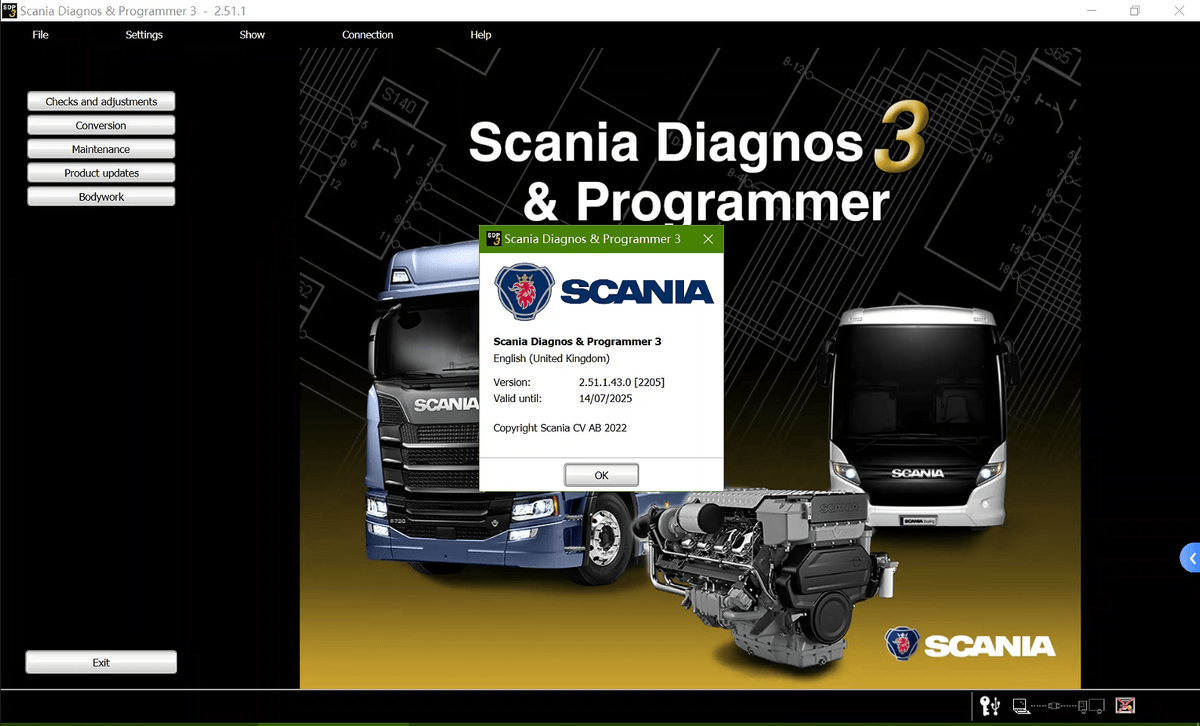Open the Settings menu
1200x726 pixels.
(144, 35)
